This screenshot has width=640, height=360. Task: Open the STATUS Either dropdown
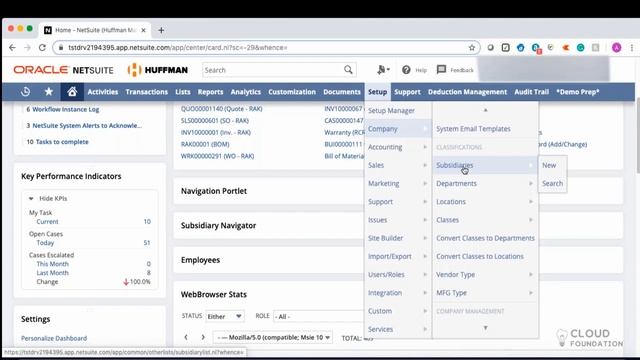224,316
